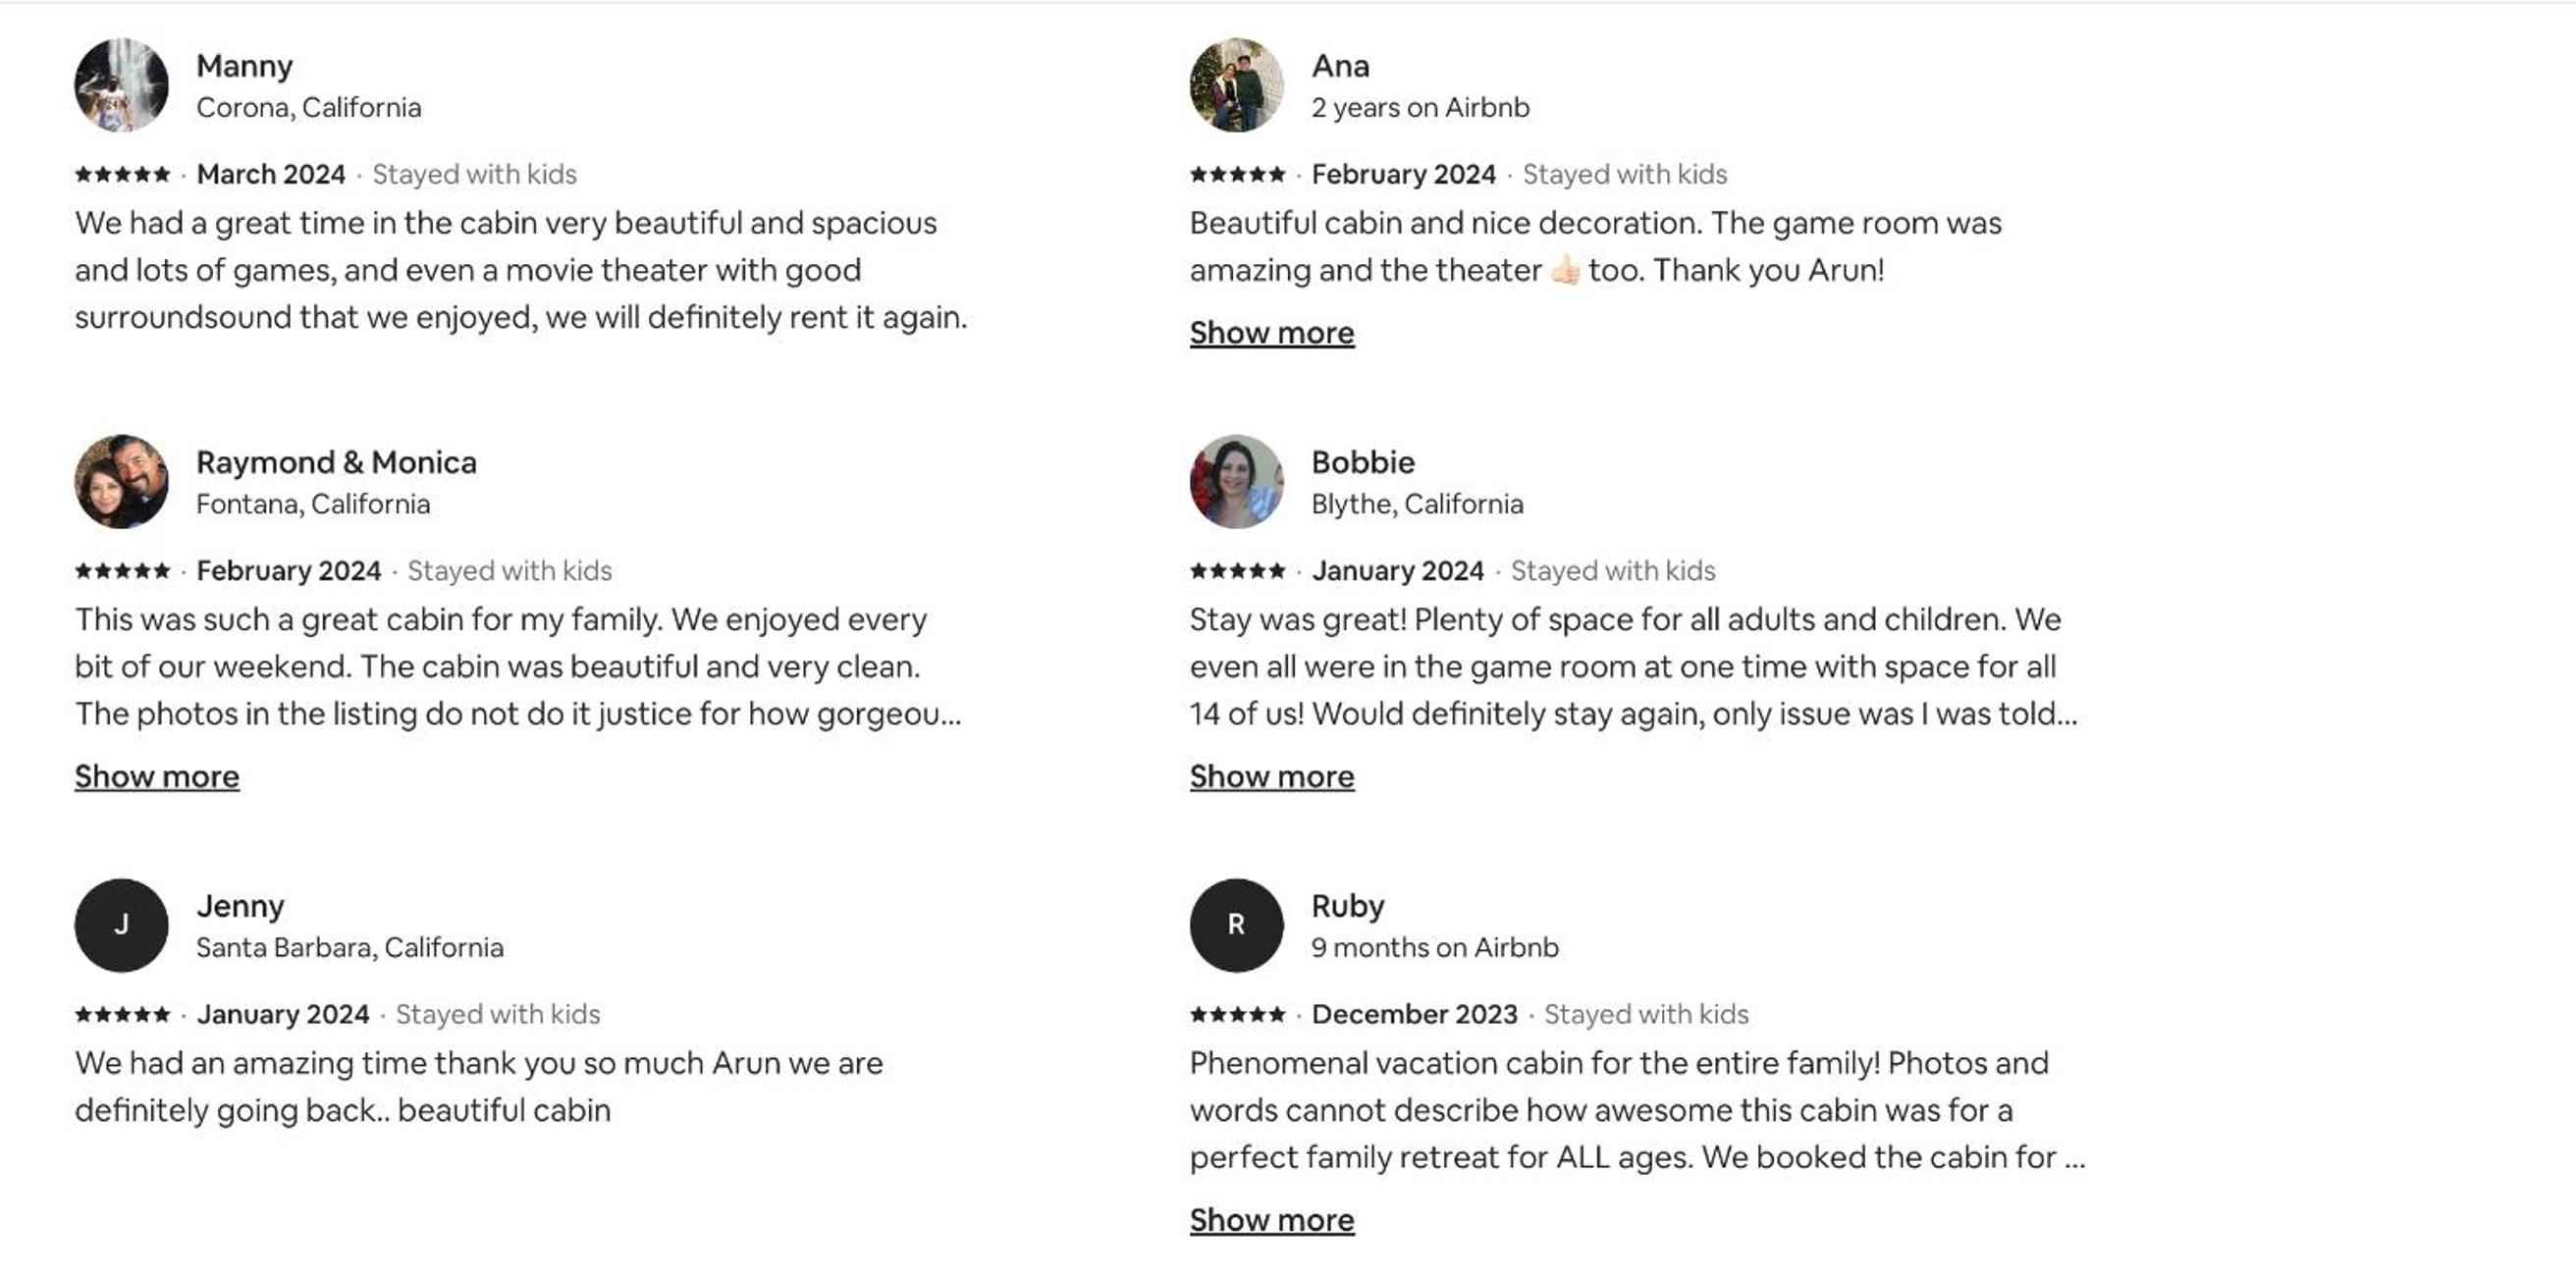
Task: Expand Raymond & Monica's review text
Action: pos(157,777)
